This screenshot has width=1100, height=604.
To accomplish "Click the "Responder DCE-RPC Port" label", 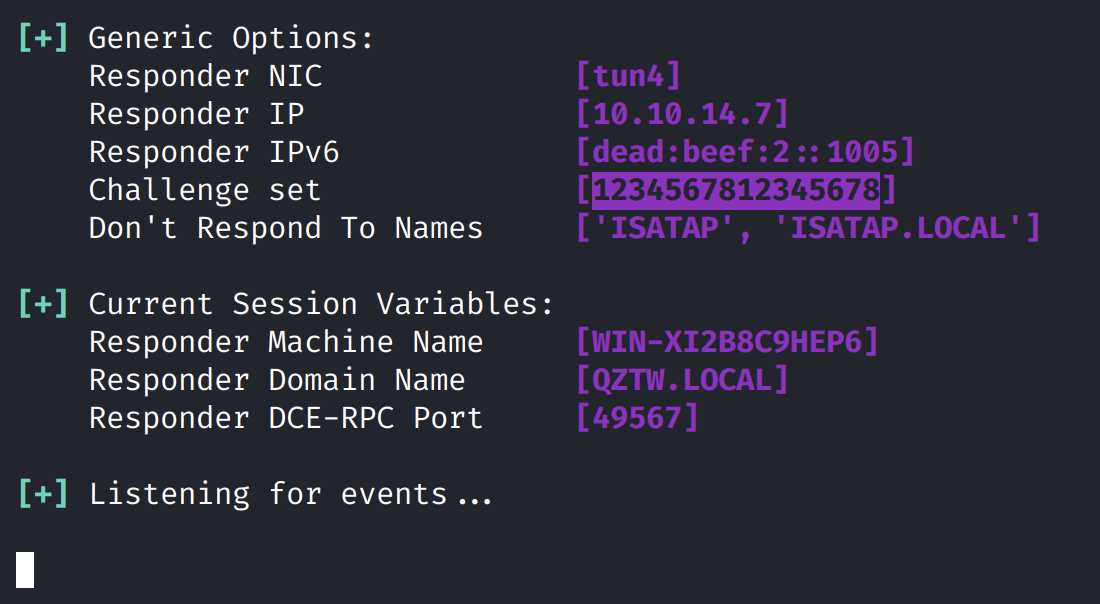I will click(x=286, y=418).
